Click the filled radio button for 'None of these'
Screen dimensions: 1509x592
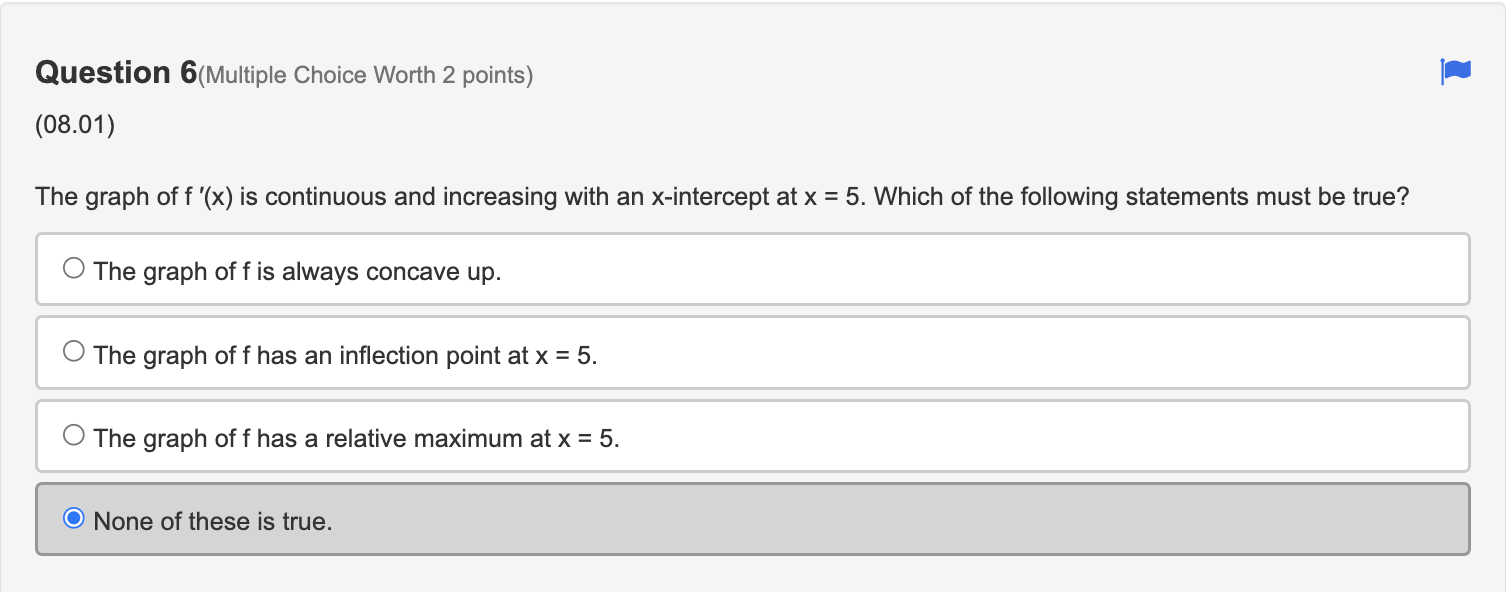point(72,517)
